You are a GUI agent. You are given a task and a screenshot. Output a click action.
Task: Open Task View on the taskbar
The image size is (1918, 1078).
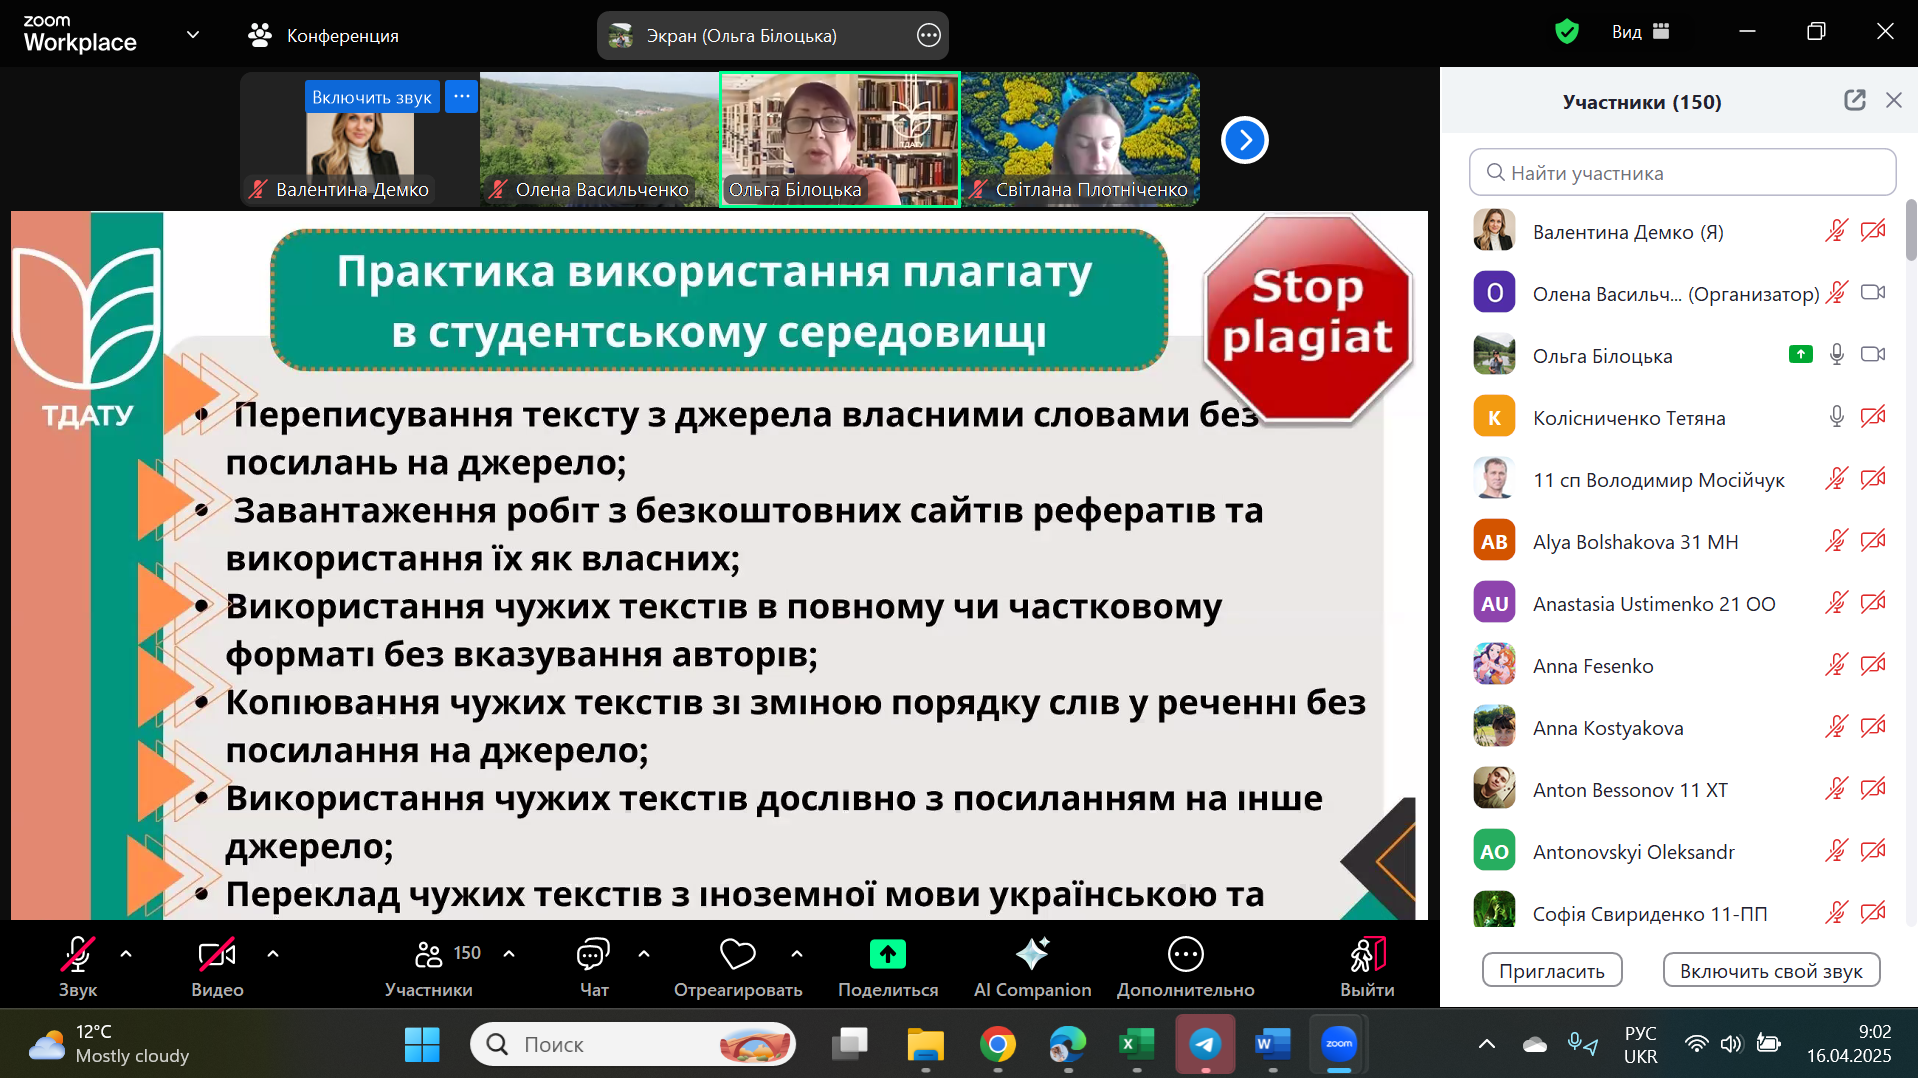pos(850,1044)
